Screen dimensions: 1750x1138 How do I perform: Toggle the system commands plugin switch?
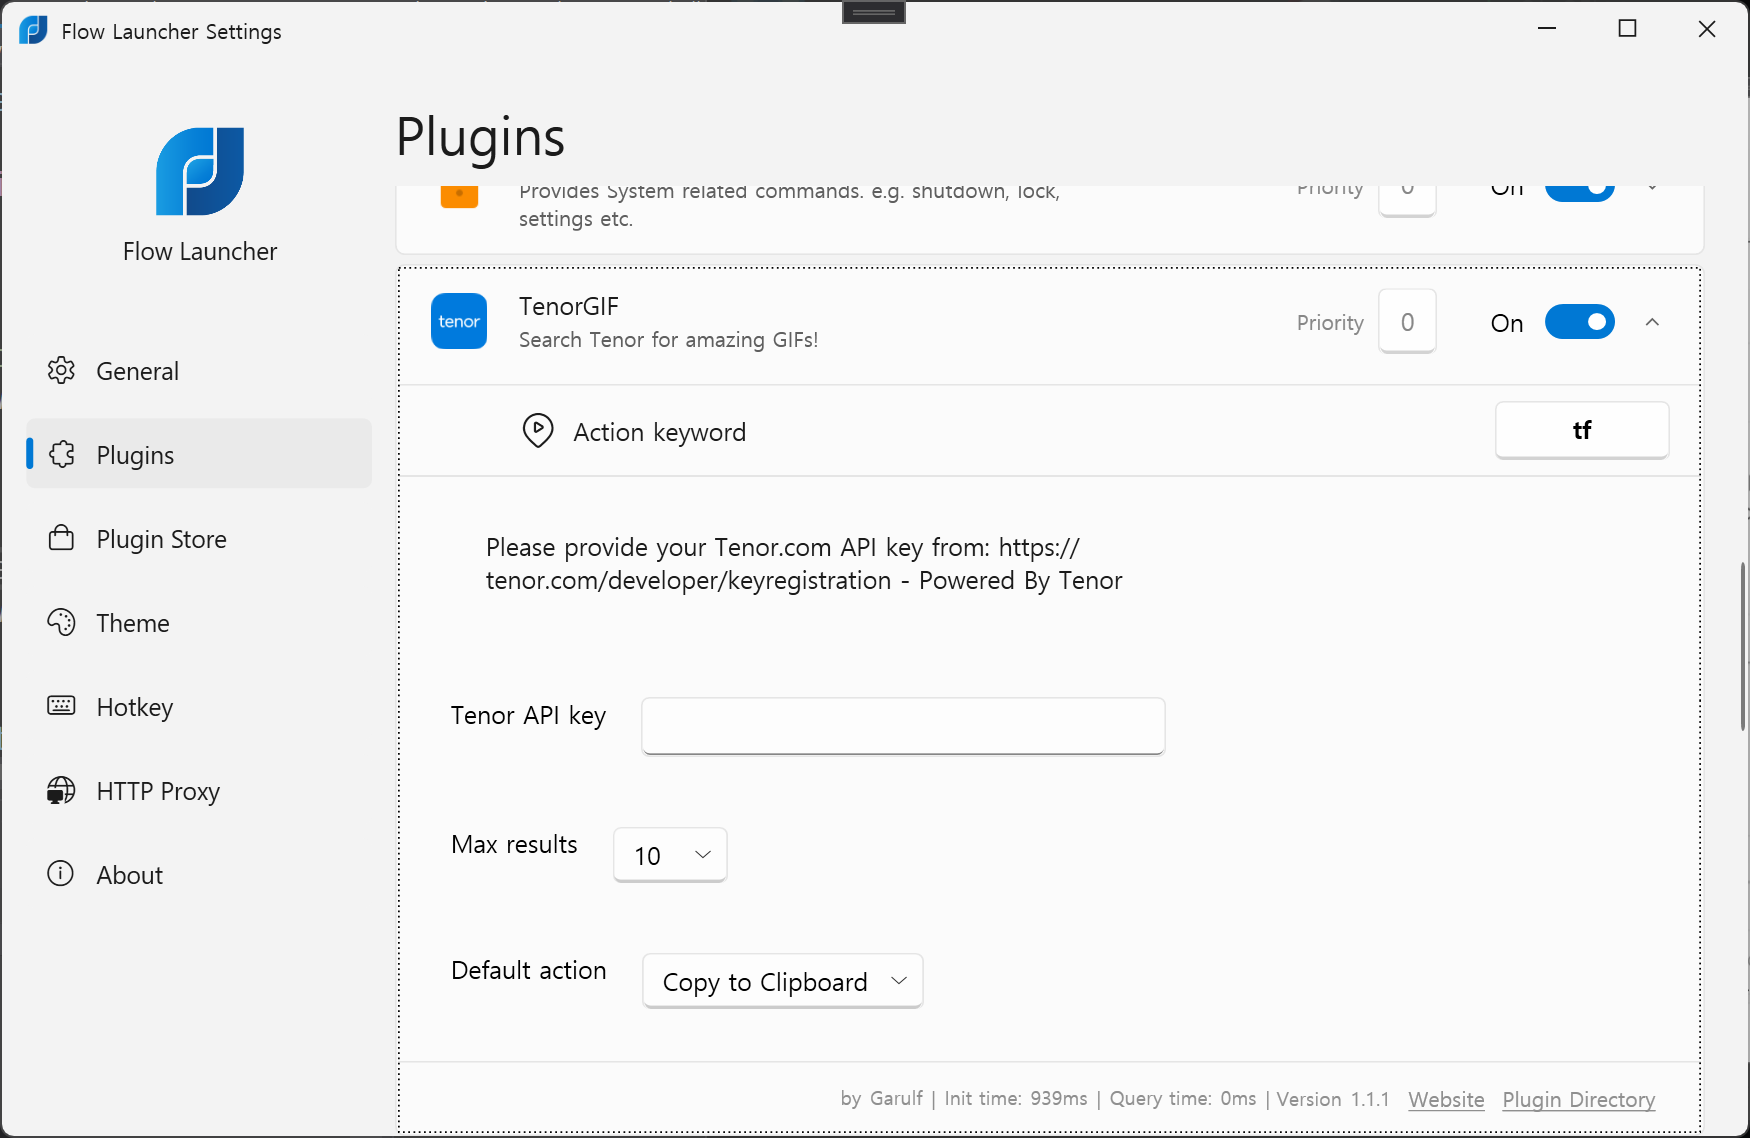pos(1580,192)
